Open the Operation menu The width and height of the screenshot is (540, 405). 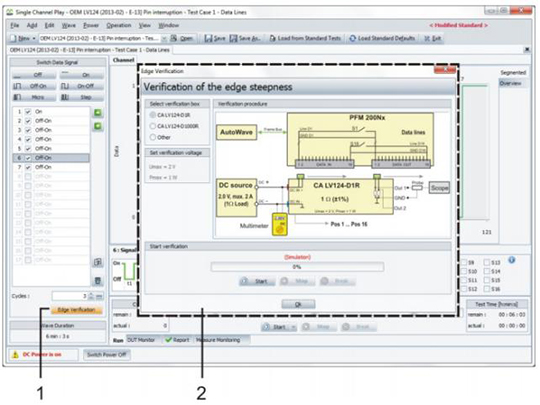119,25
